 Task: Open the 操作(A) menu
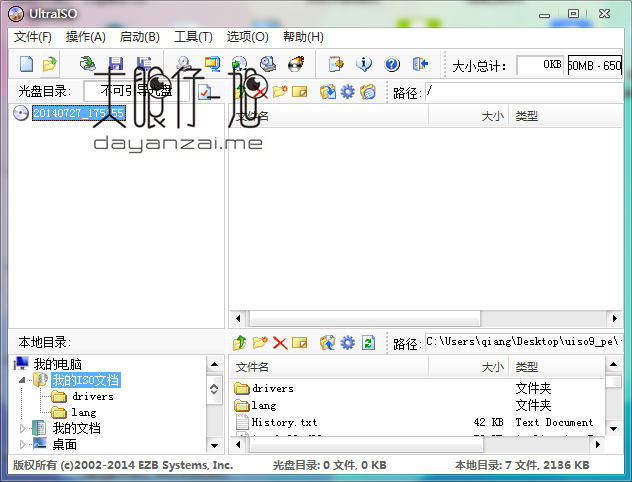(85, 37)
